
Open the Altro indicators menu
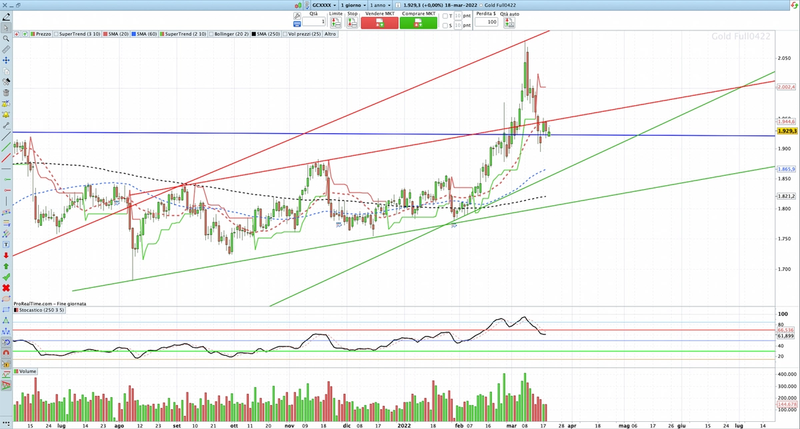(330, 34)
